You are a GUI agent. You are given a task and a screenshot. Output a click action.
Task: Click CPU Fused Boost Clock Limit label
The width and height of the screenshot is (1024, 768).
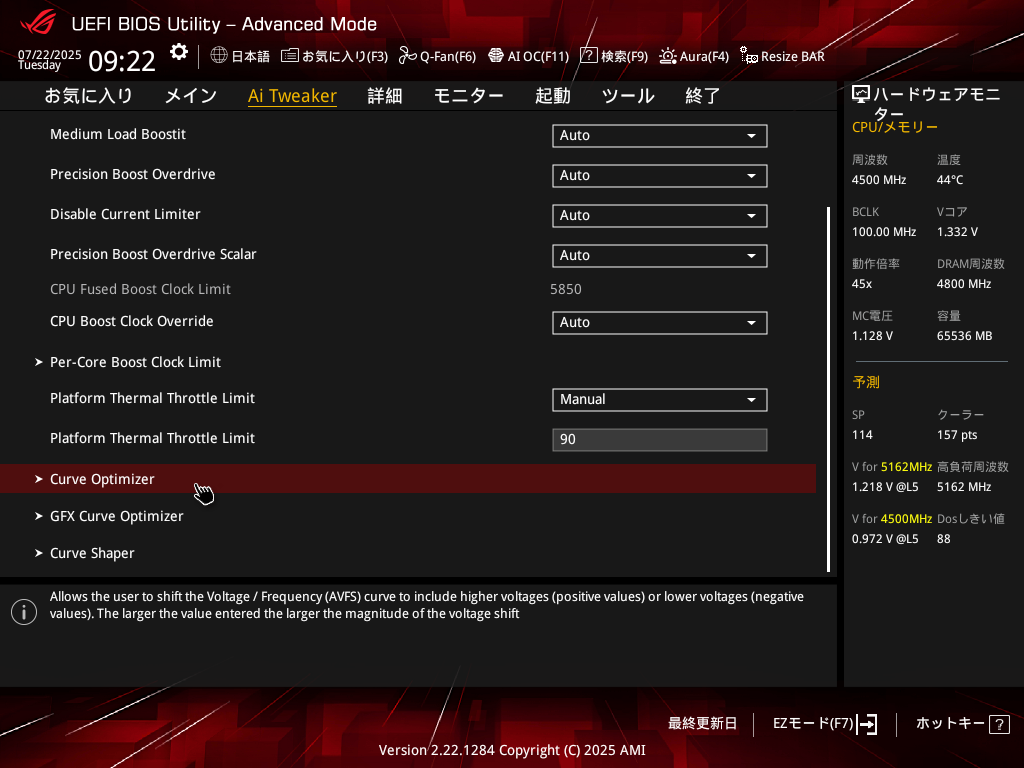coord(140,289)
